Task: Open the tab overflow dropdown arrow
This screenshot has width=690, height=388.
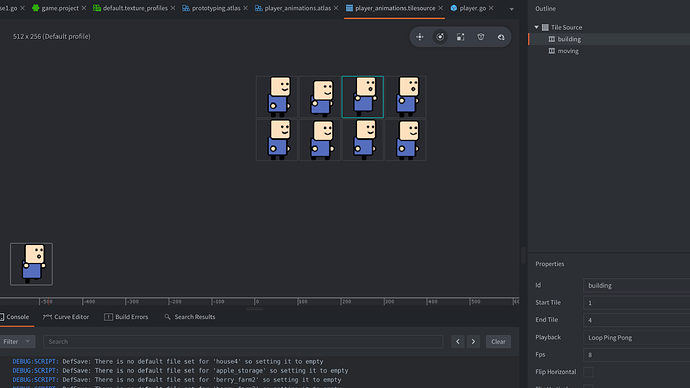Action: pos(511,9)
